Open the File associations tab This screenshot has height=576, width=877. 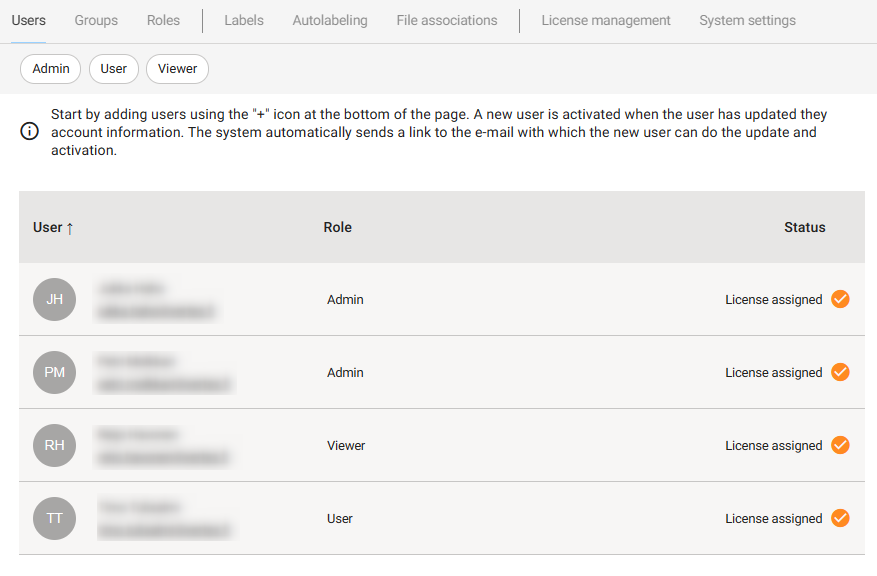tap(446, 20)
